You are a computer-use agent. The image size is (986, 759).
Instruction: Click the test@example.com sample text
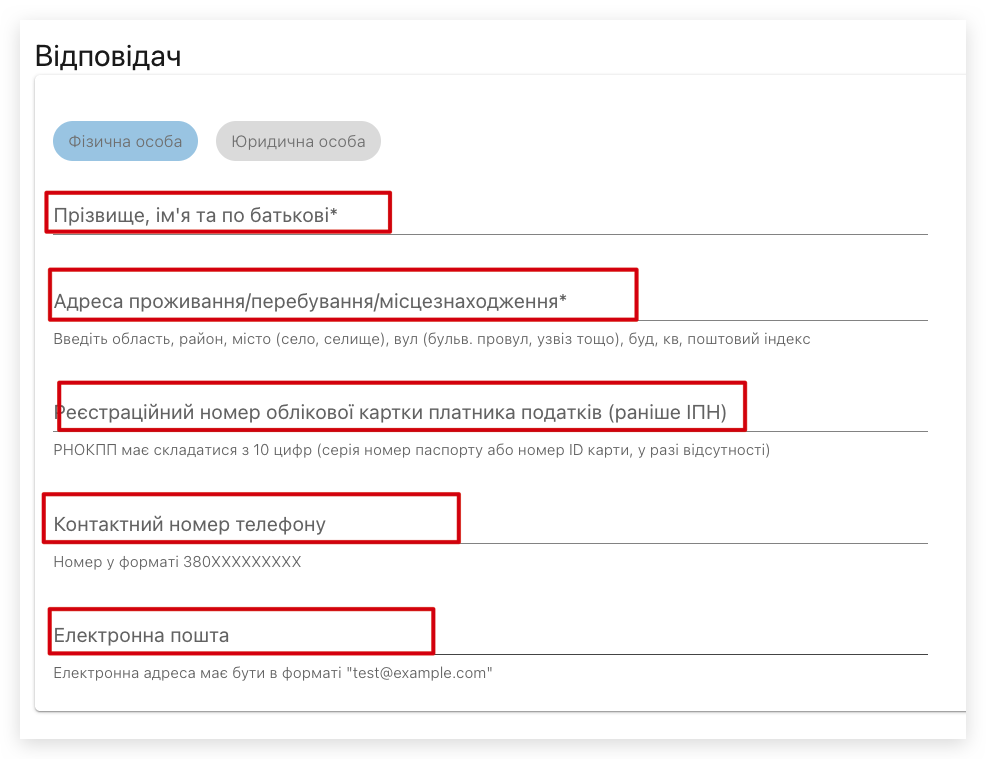[420, 673]
